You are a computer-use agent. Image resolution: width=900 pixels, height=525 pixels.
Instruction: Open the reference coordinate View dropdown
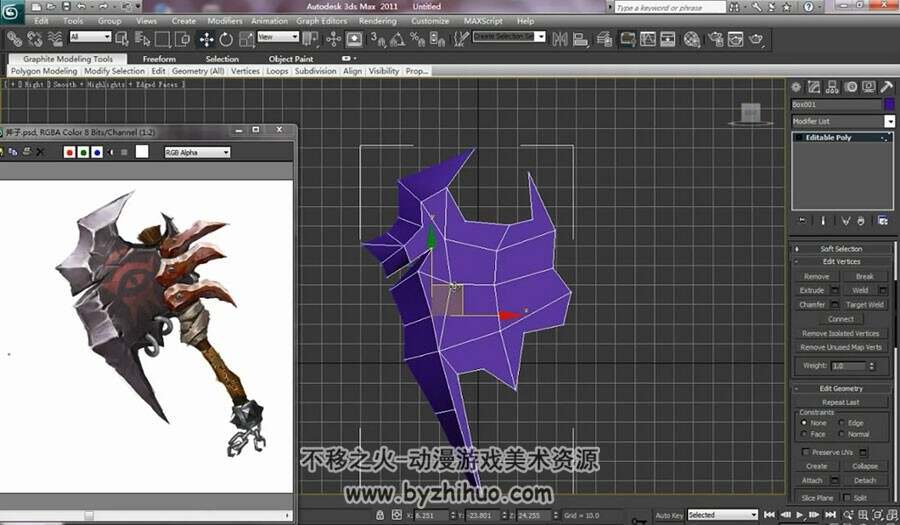point(278,37)
